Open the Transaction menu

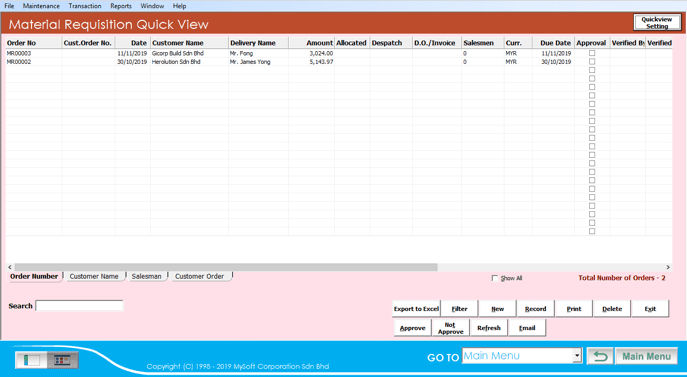click(x=85, y=6)
